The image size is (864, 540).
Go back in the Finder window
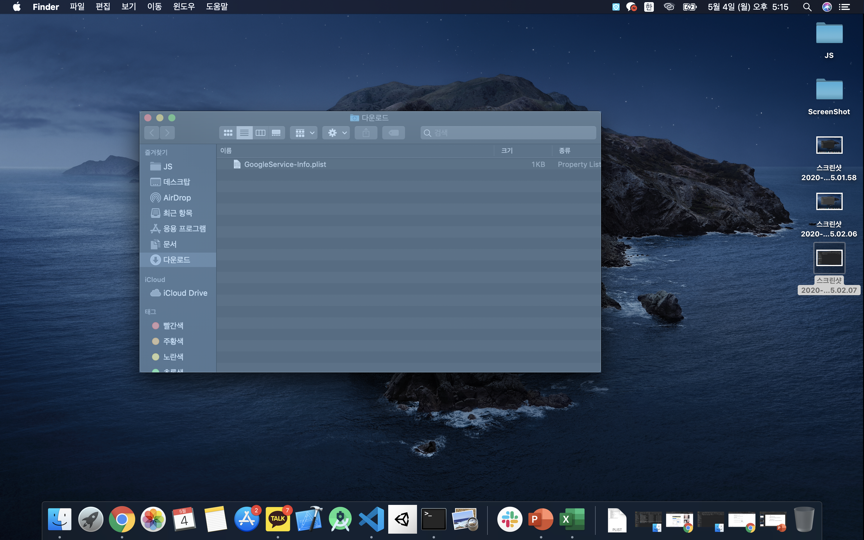pyautogui.click(x=152, y=133)
